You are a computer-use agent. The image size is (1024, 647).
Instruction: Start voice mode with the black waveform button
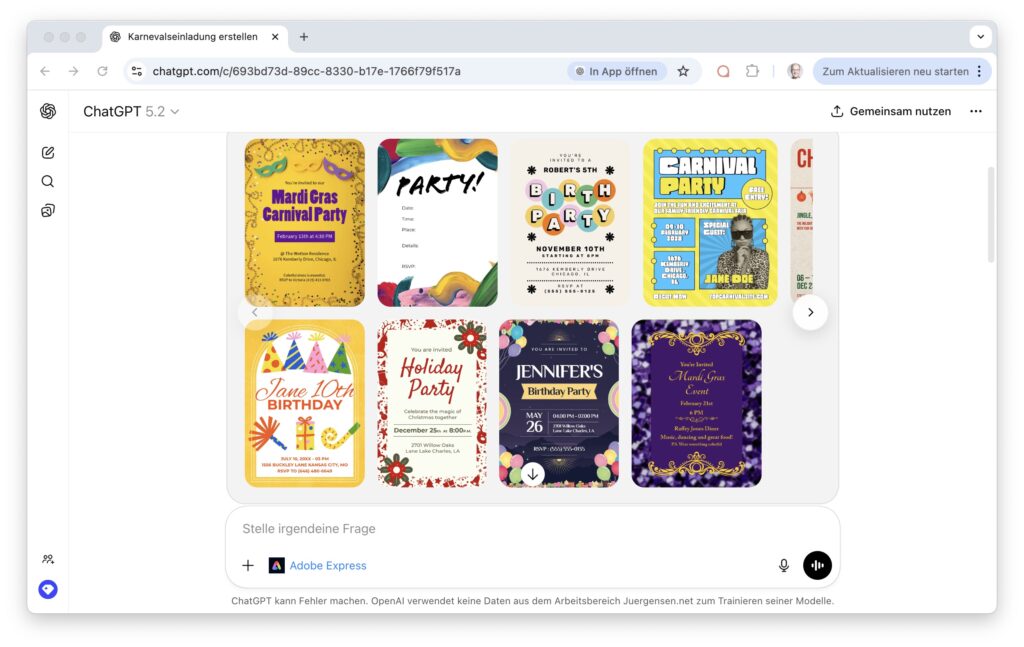[817, 566]
